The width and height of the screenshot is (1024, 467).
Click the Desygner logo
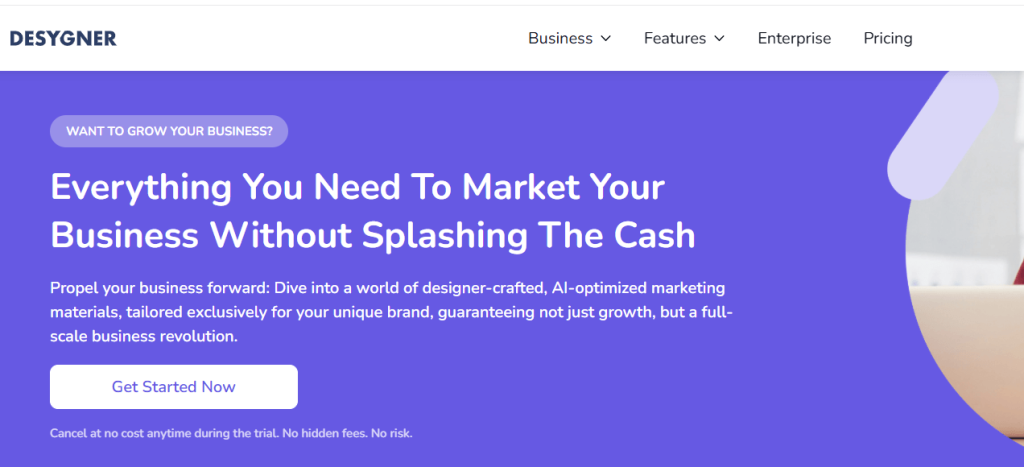point(63,38)
